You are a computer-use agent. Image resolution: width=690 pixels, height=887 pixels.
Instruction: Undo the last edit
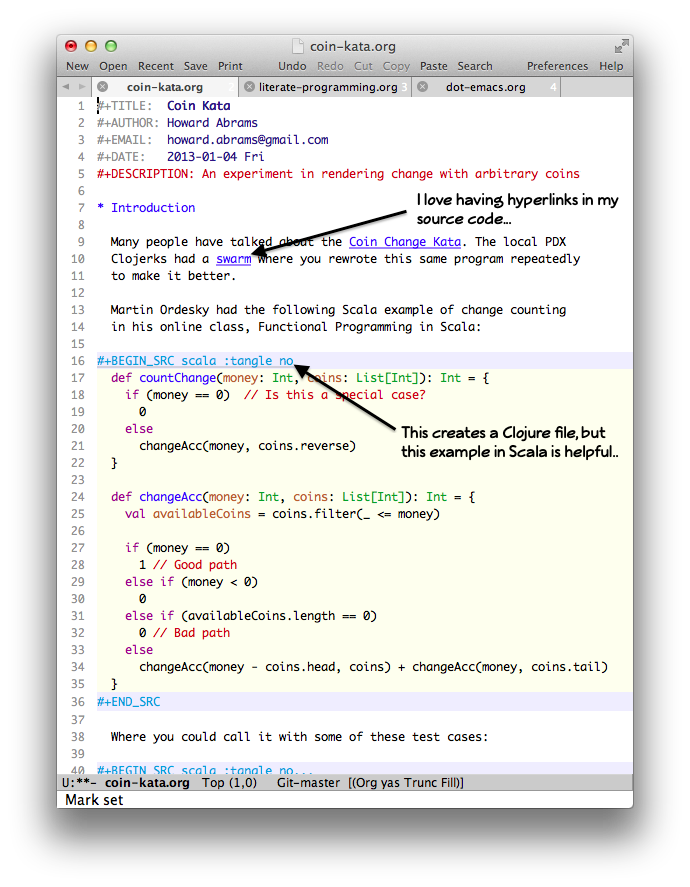pyautogui.click(x=292, y=66)
